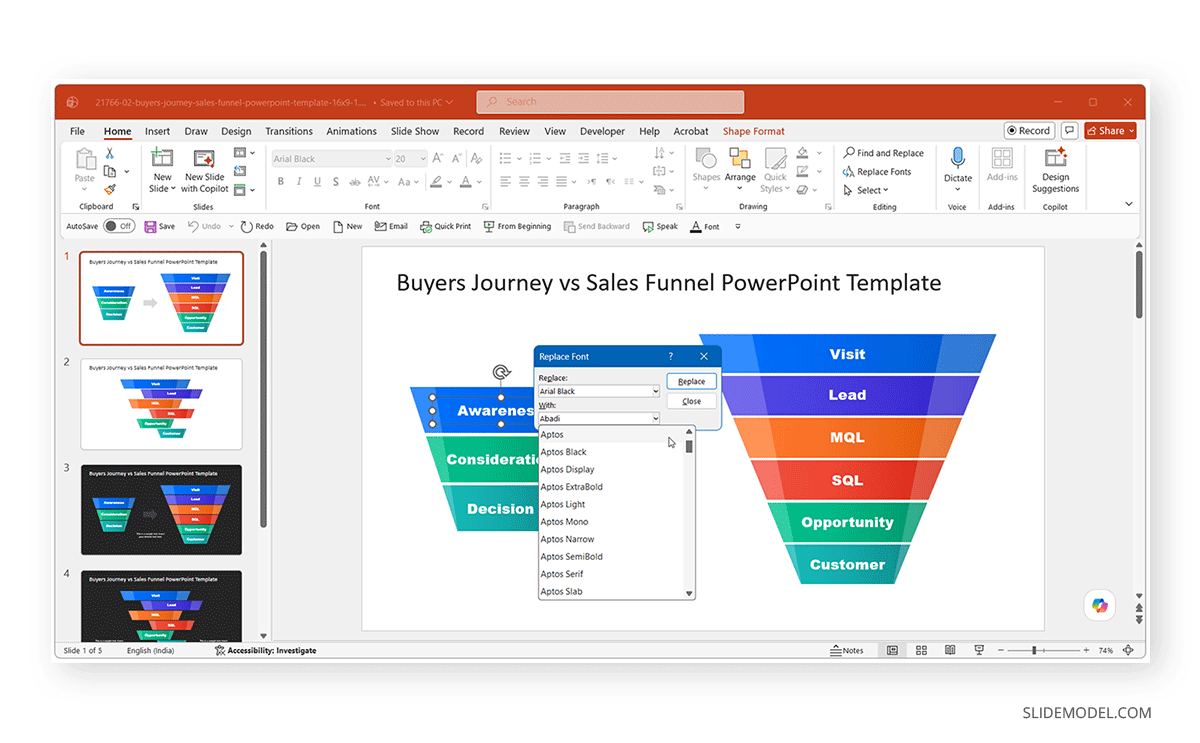1200x743 pixels.
Task: Toggle Center text alignment
Action: click(x=524, y=182)
